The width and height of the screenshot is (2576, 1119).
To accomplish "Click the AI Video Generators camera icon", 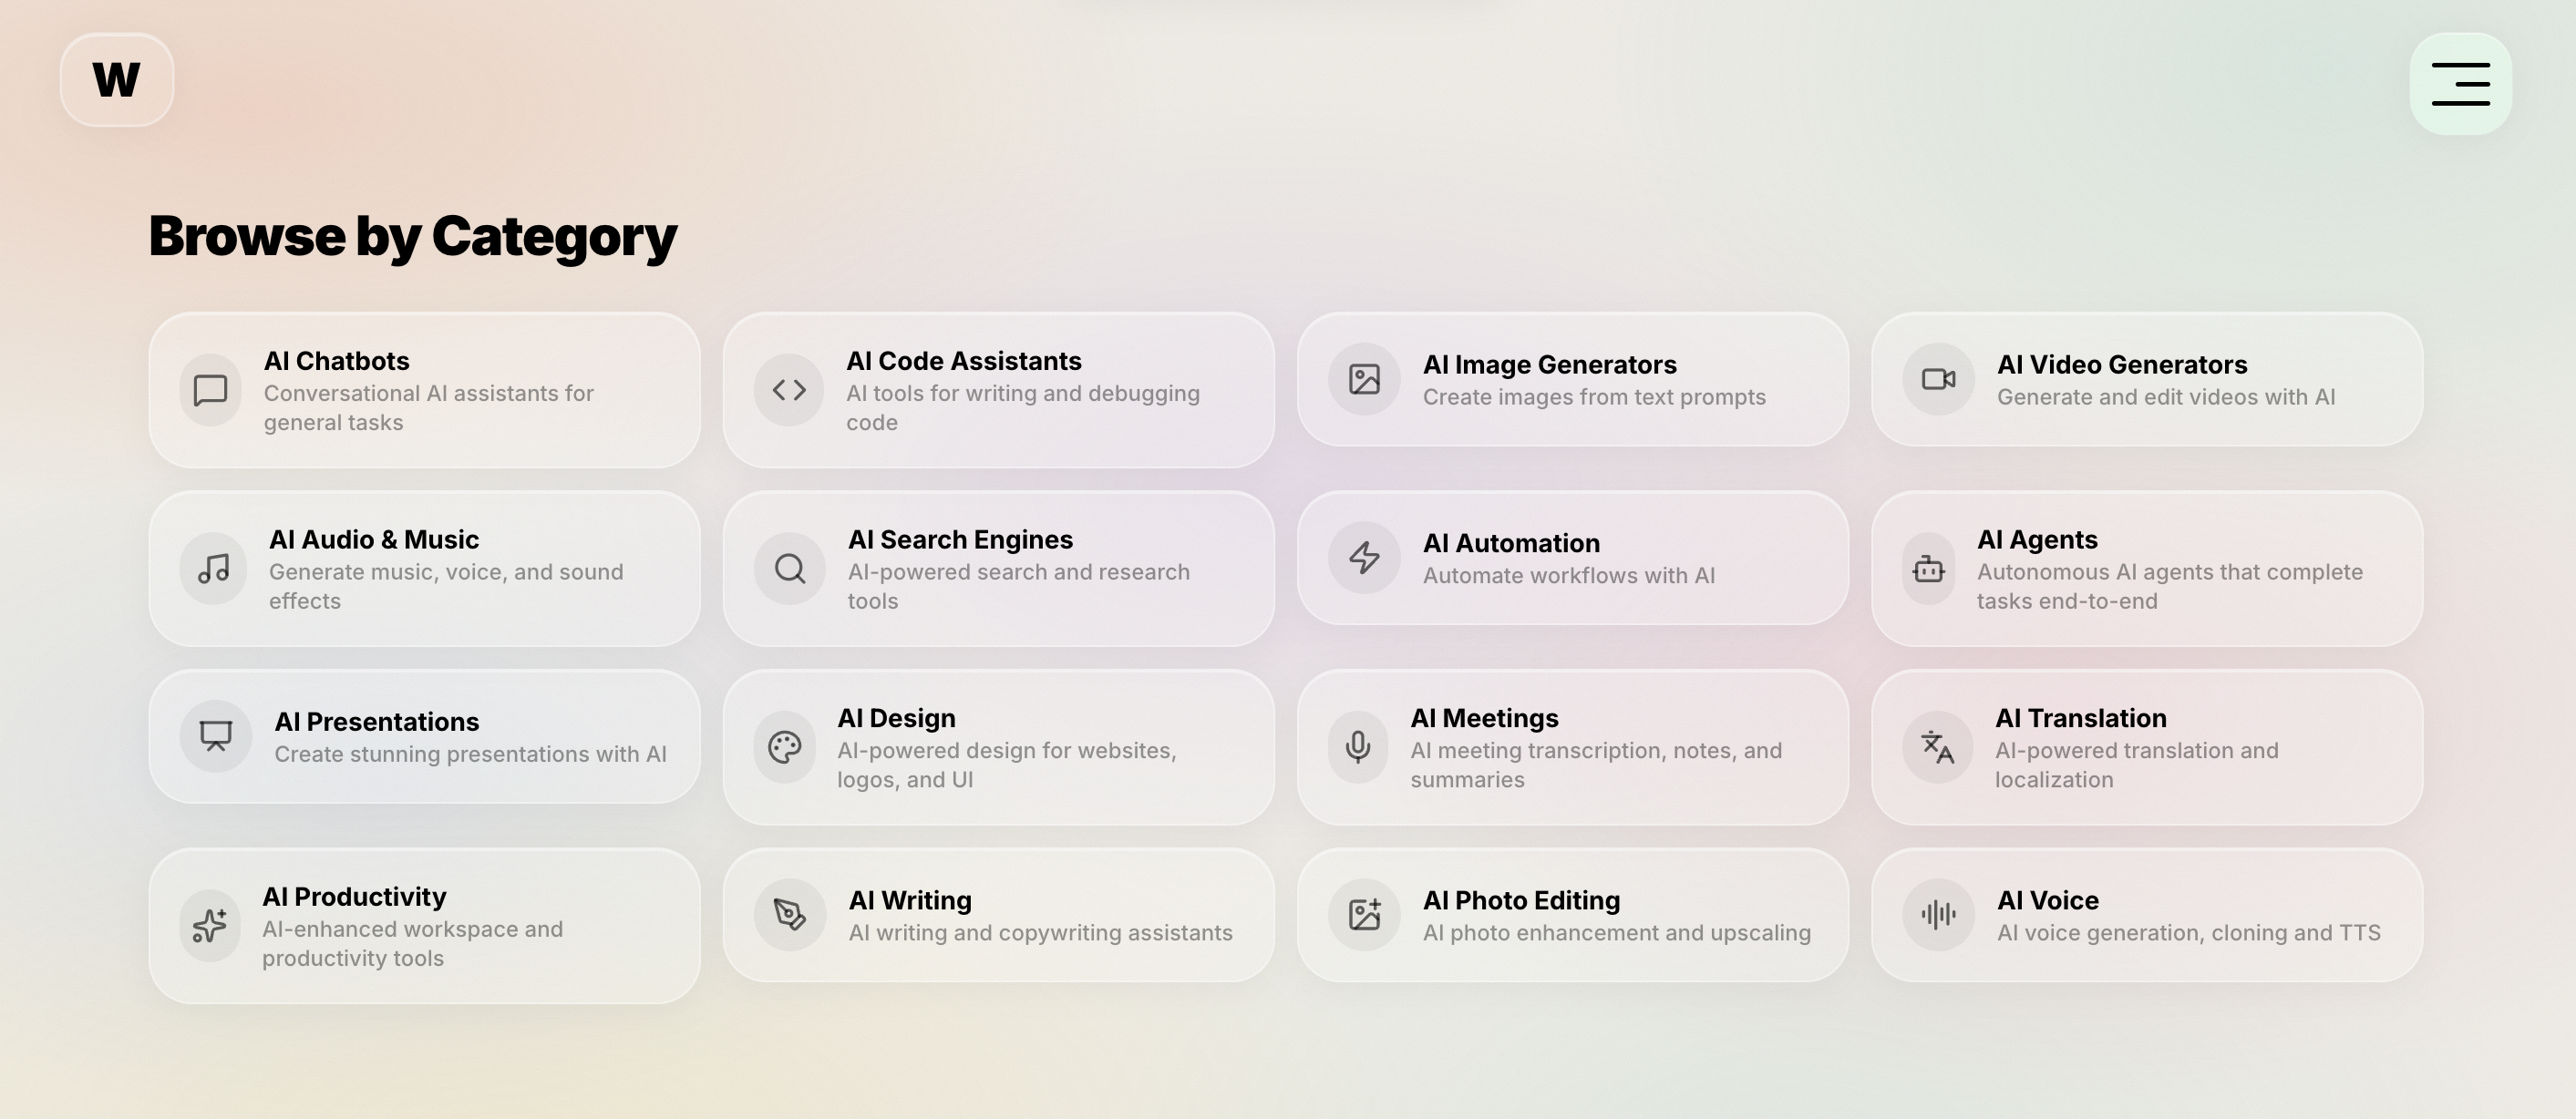I will click(x=1937, y=380).
